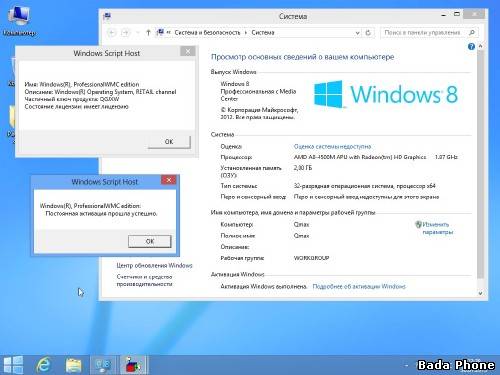Open Подробнее об активации Windows link

pyautogui.click(x=359, y=286)
